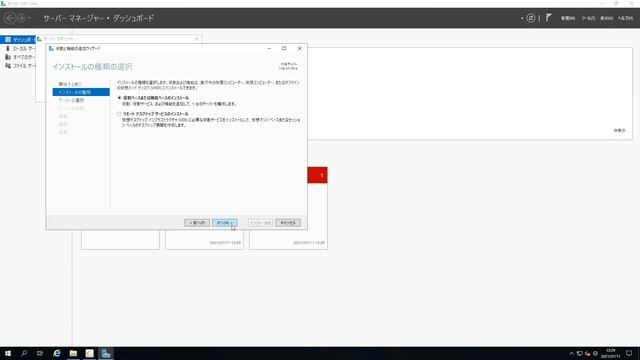Select ファイル サービス in the left navigation

pyautogui.click(x=18, y=66)
